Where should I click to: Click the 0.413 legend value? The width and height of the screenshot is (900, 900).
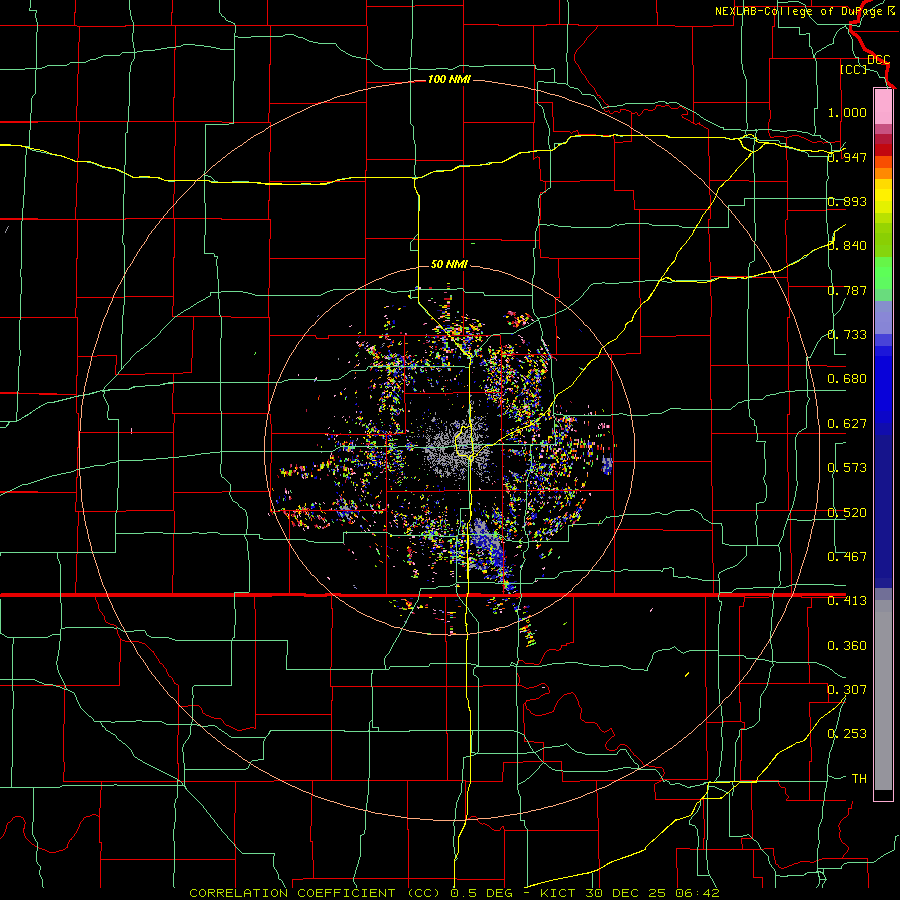(x=847, y=601)
